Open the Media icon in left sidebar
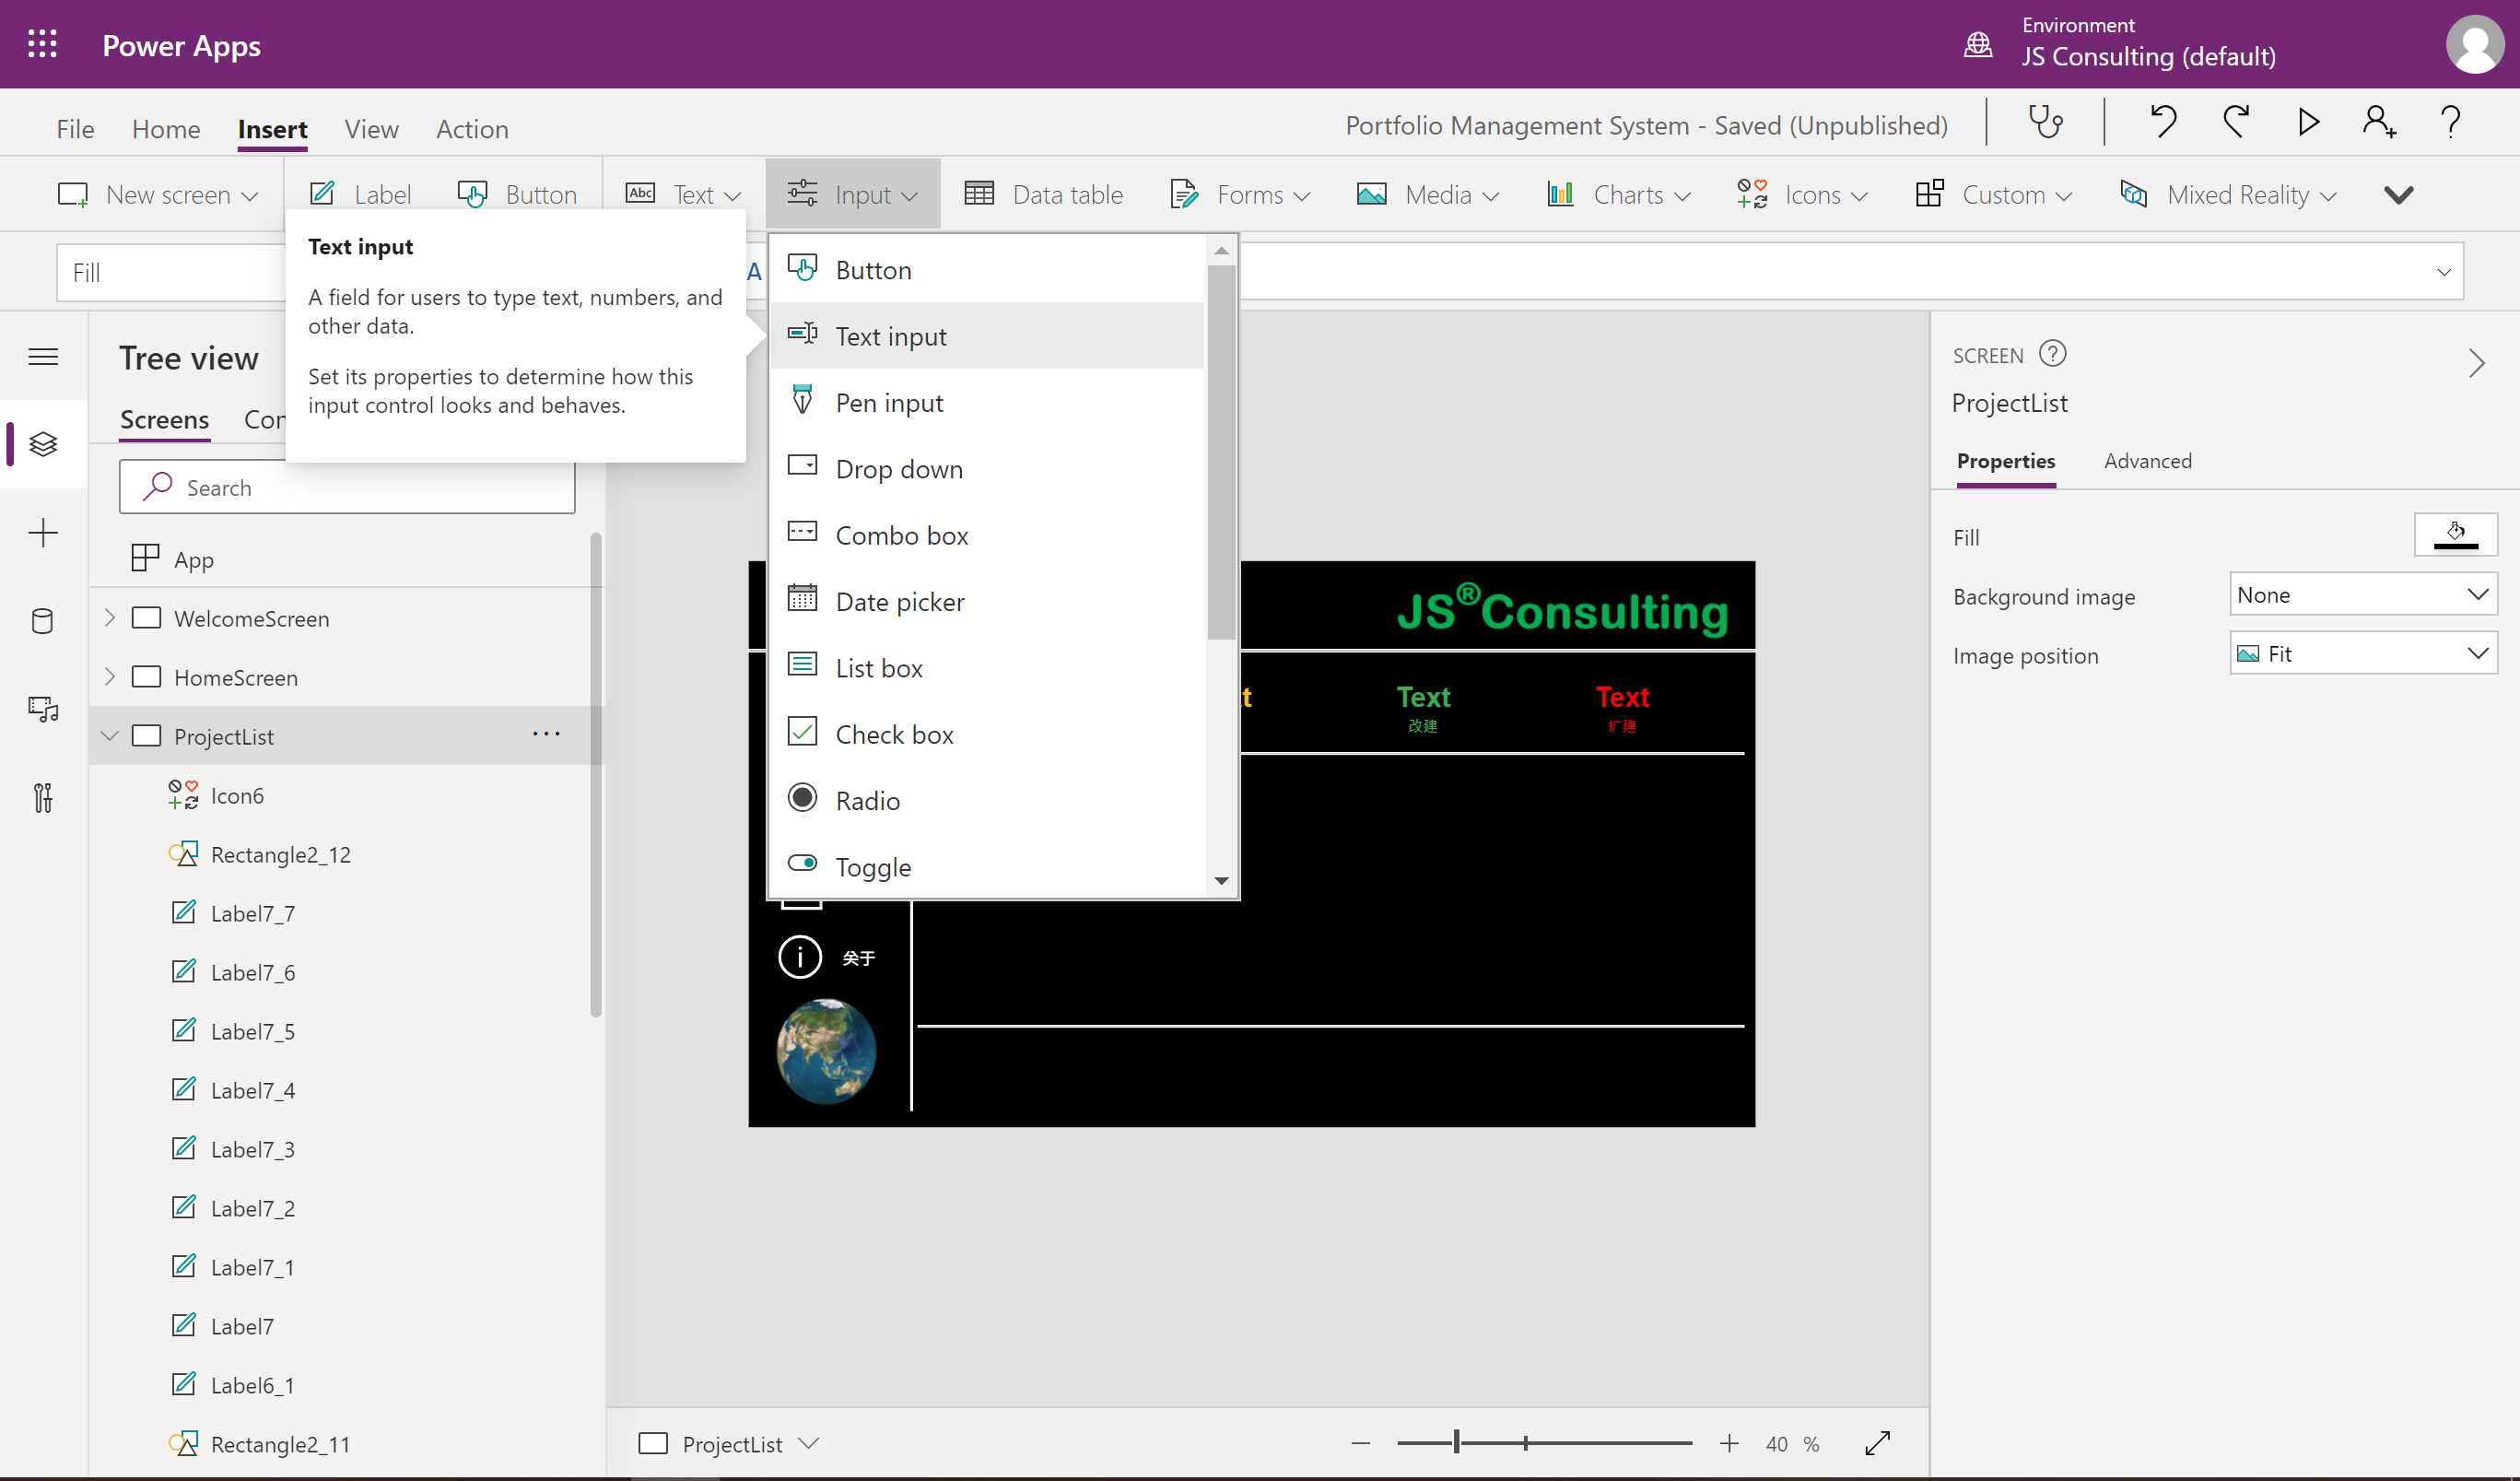 43,709
